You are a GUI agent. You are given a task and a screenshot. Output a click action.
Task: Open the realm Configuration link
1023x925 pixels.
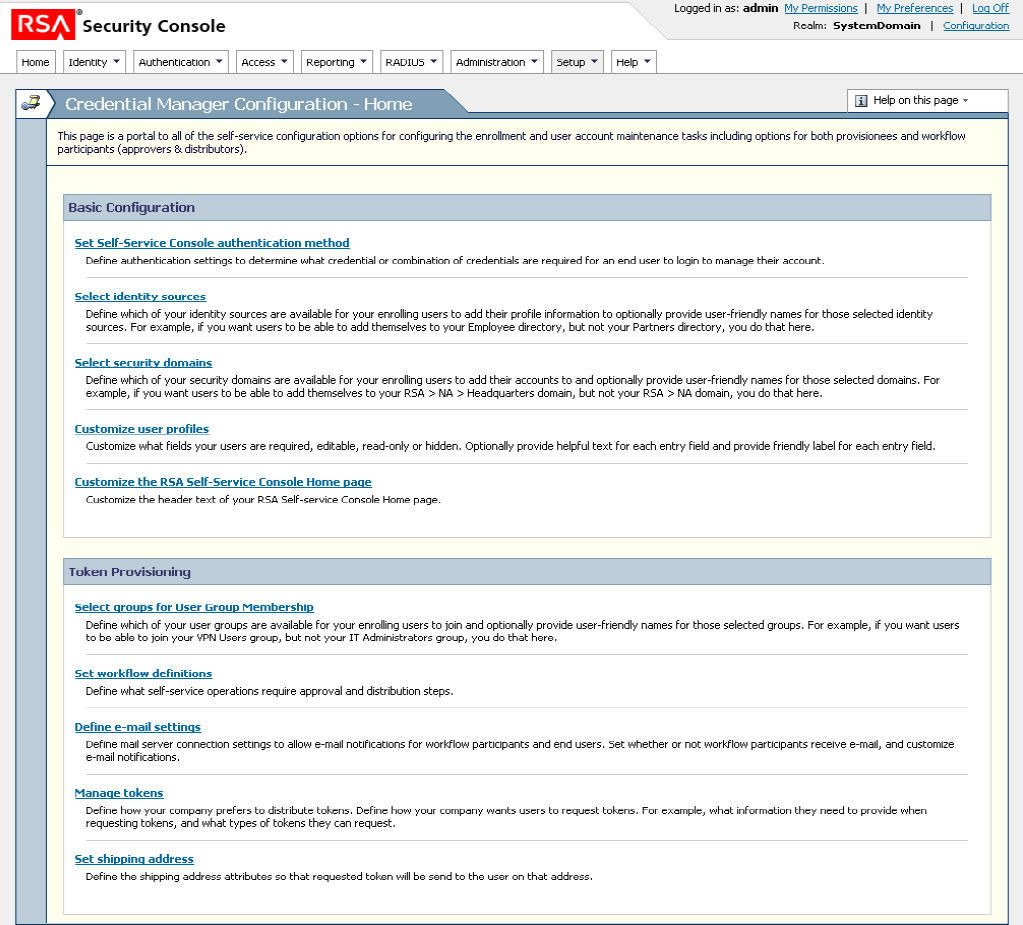coord(976,25)
